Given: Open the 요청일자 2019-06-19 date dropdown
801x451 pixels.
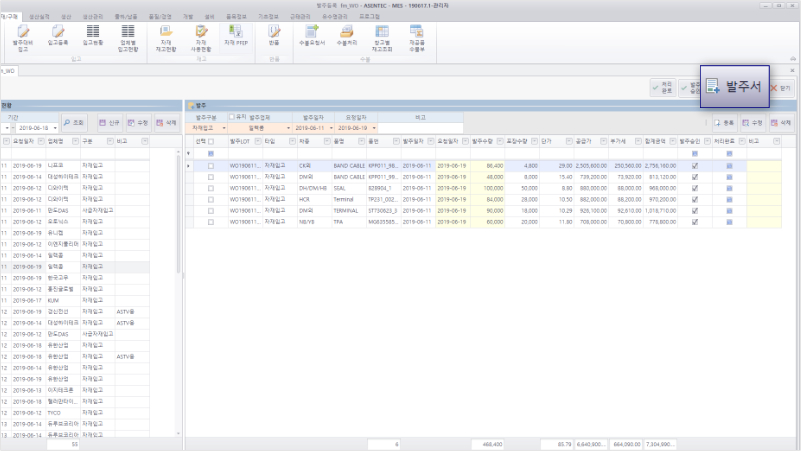Looking at the screenshot, I should pyautogui.click(x=374, y=128).
